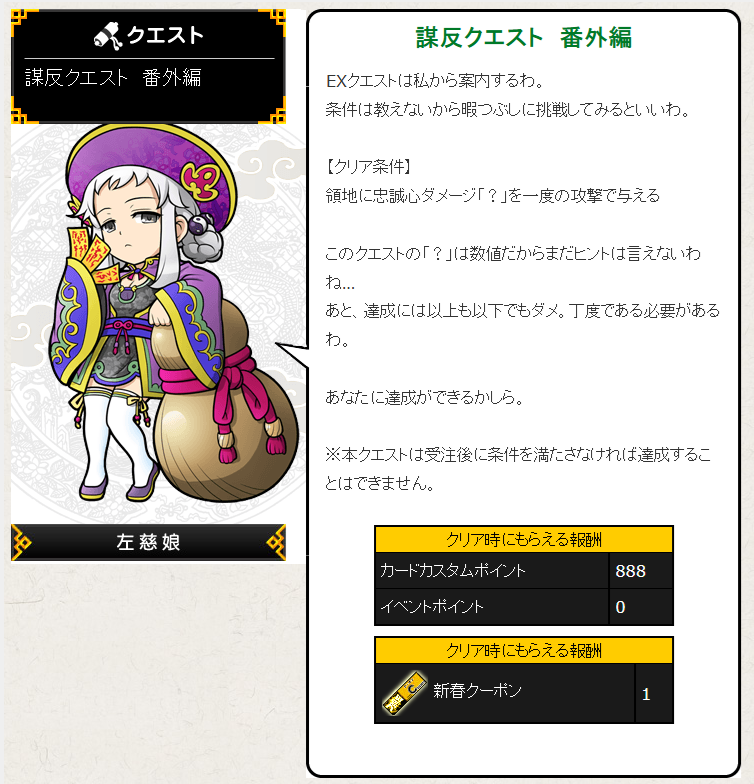The width and height of the screenshot is (754, 784).
Task: Click the 左慈娘 name banner
Action: [x=148, y=542]
